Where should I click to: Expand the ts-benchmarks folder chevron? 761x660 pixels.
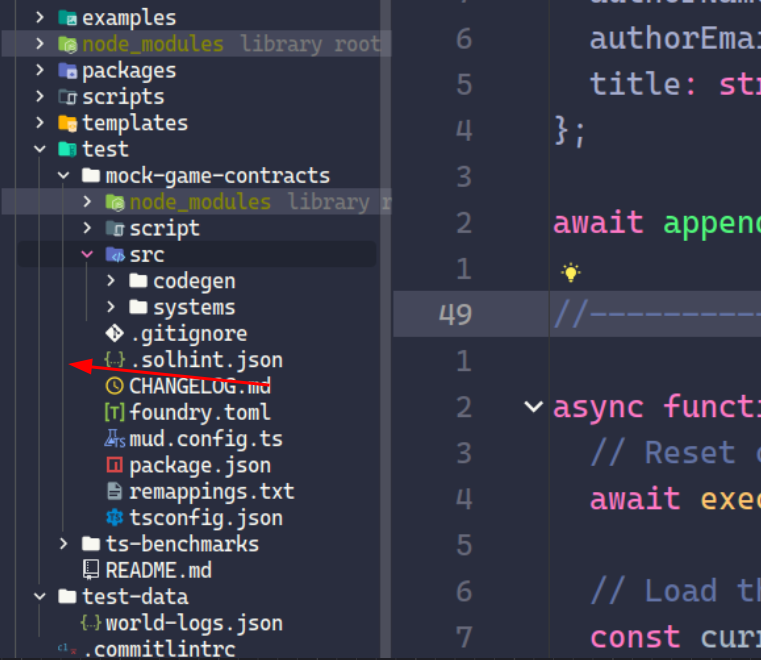coord(64,544)
